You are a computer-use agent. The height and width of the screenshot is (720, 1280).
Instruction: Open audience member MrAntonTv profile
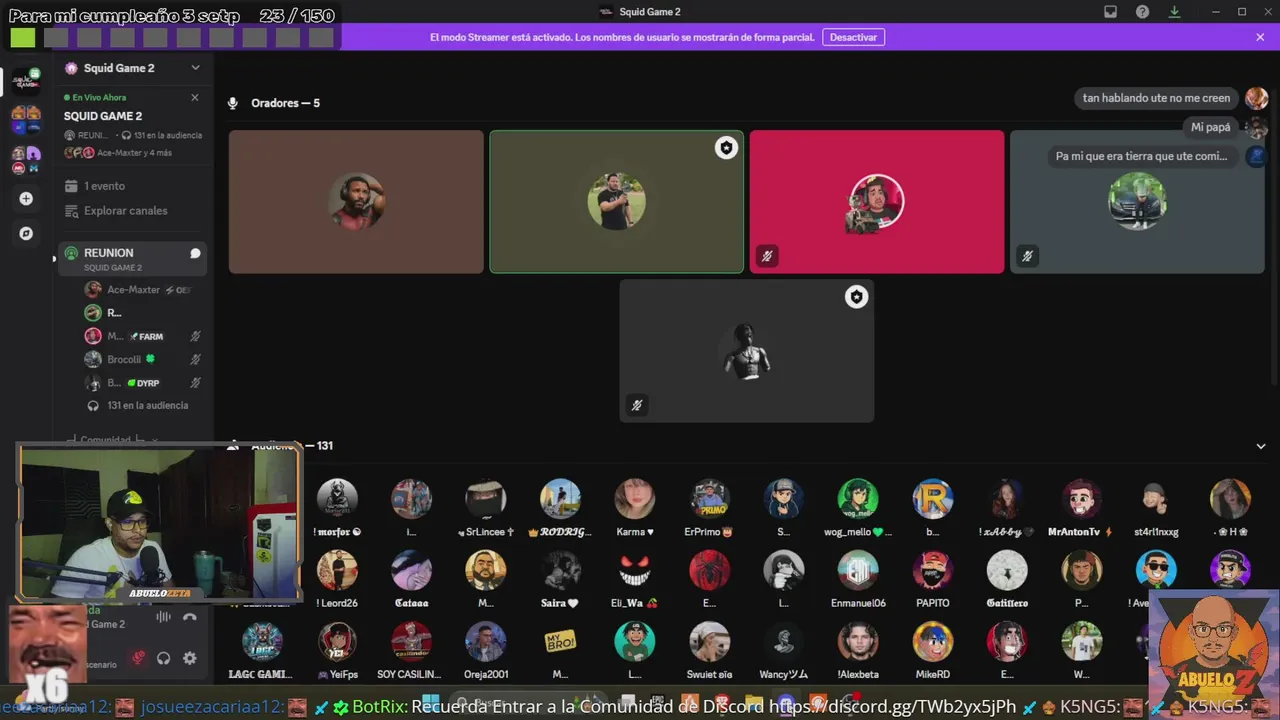[1081, 508]
